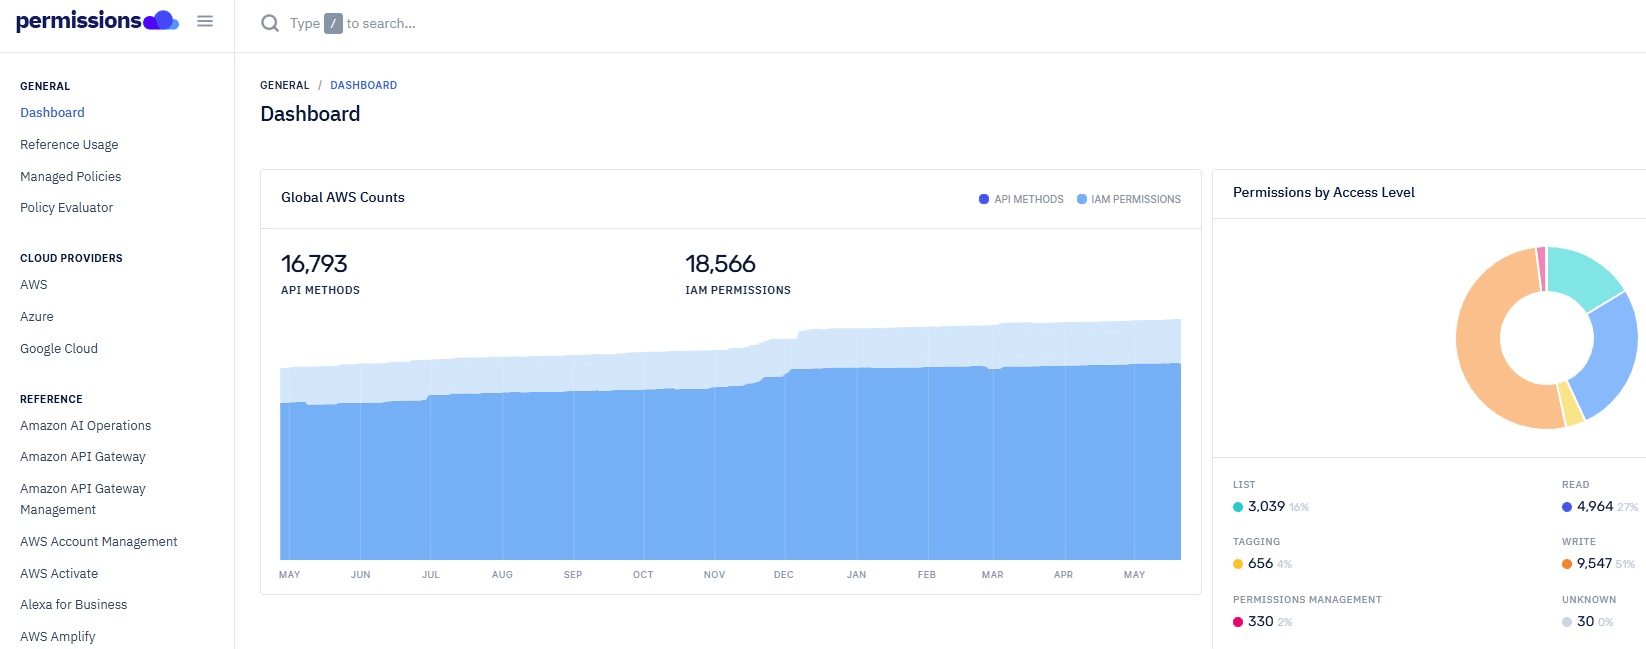Click the pink Permissions Management dot
The image size is (1646, 649).
pos(1238,622)
